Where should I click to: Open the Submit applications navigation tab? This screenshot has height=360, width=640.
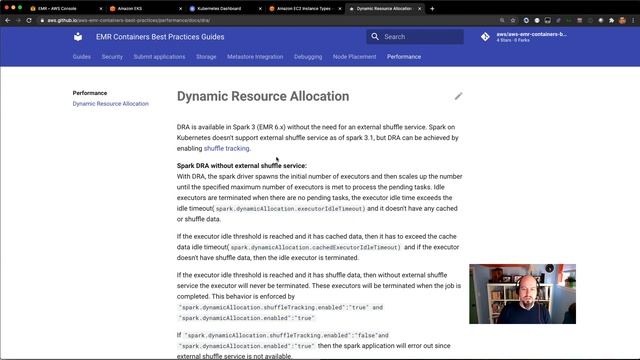coord(159,57)
